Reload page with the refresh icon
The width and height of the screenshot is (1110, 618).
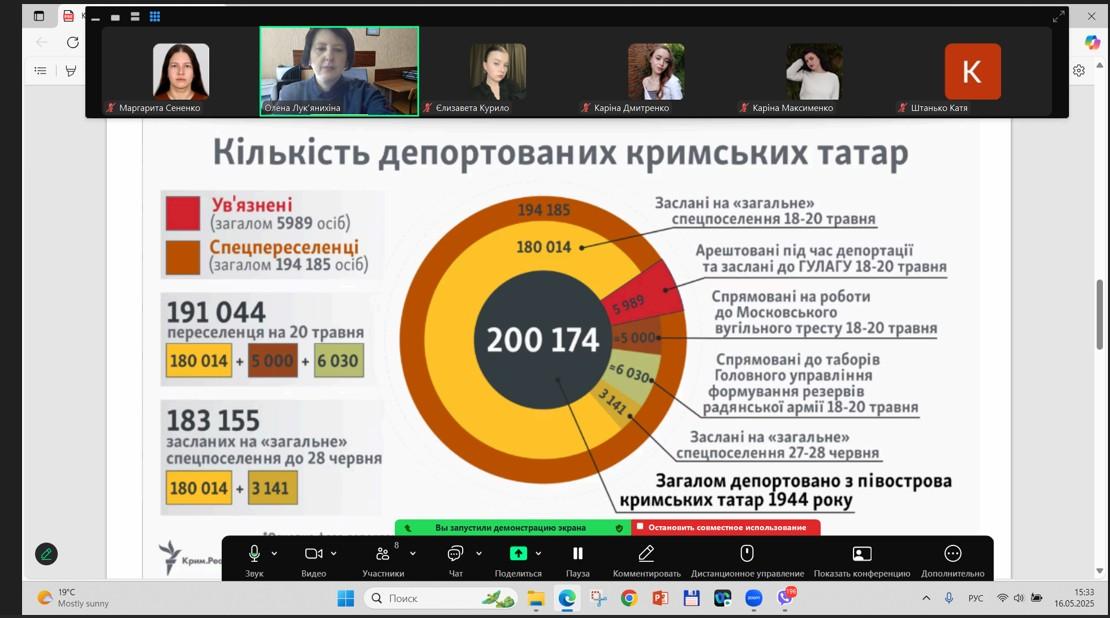coord(72,42)
